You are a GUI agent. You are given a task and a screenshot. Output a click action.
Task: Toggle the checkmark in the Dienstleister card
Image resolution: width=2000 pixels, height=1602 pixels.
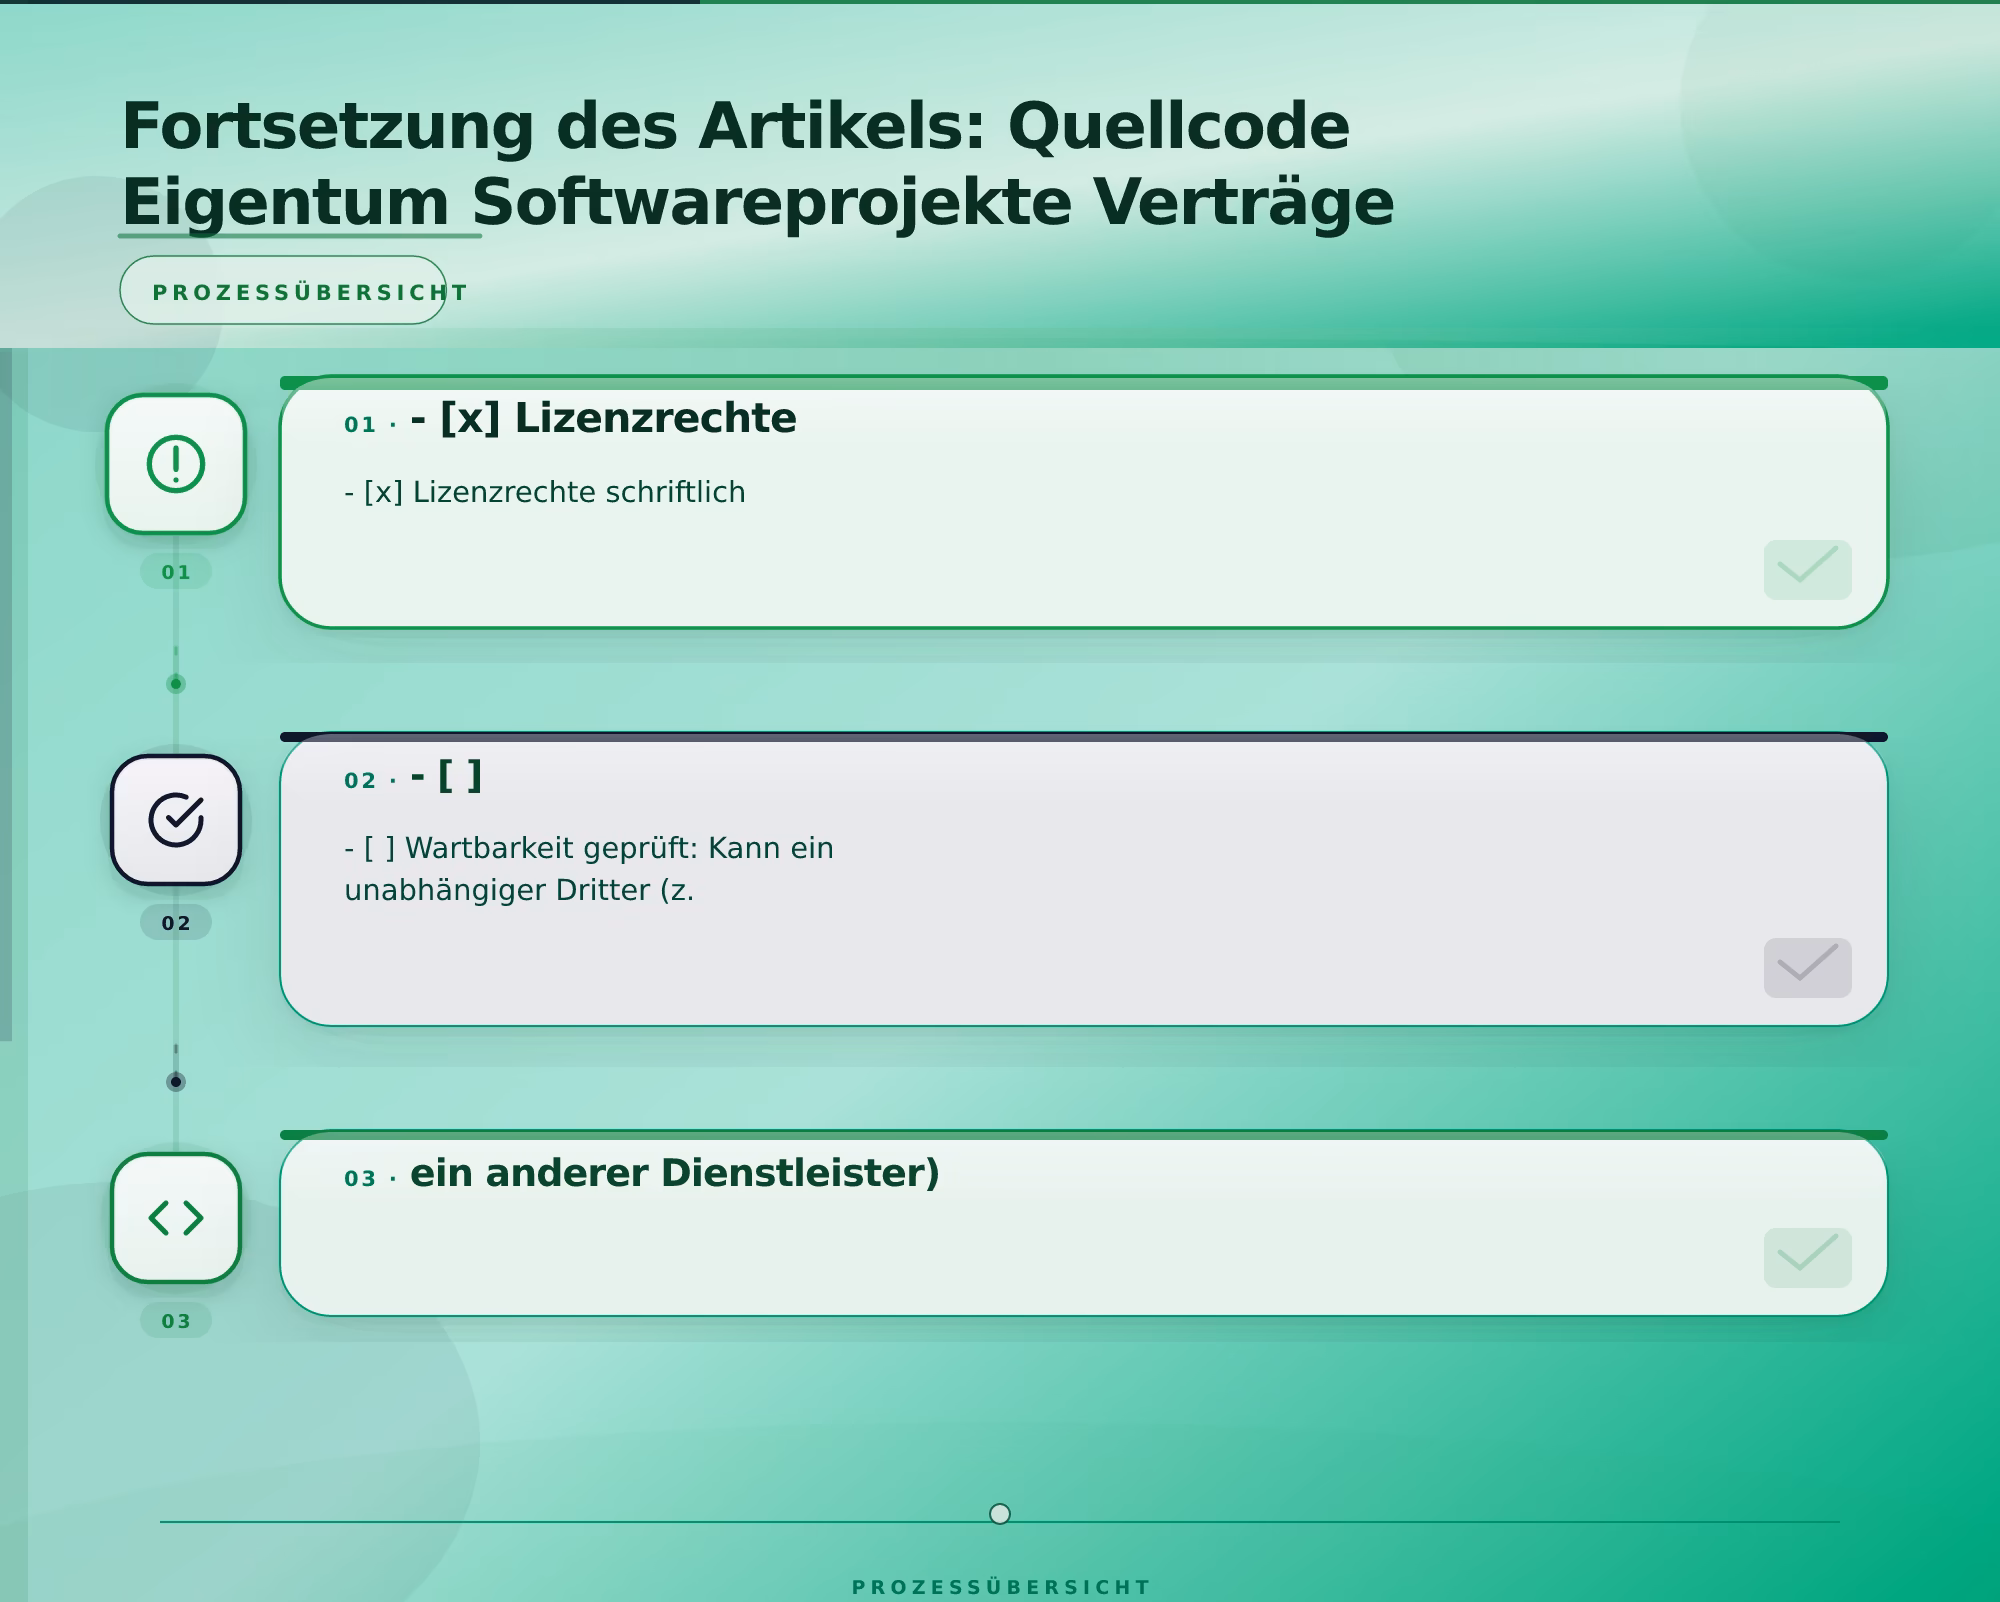(x=1807, y=1258)
